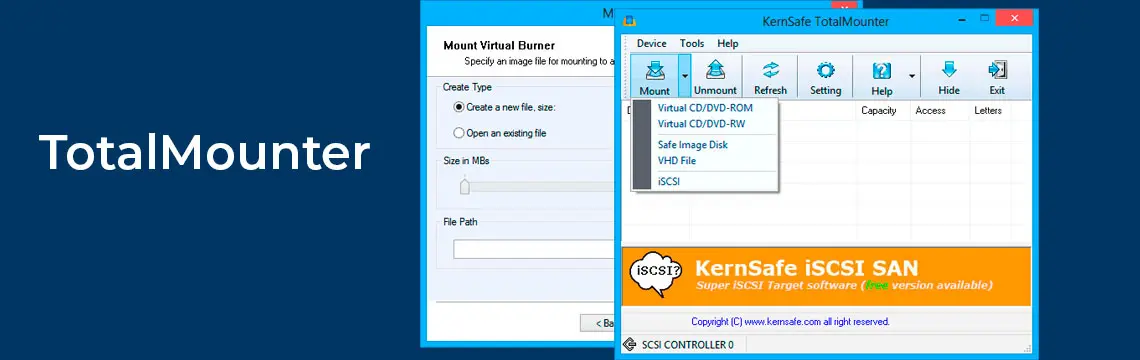Open the Tools menu
The width and height of the screenshot is (1140, 360).
pyautogui.click(x=692, y=44)
